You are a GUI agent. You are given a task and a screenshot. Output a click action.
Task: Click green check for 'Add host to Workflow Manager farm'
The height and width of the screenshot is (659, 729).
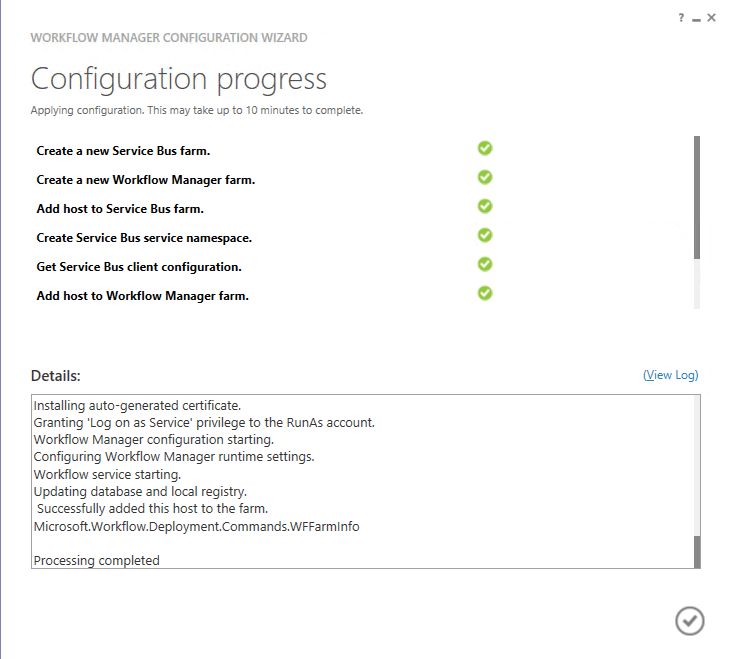point(485,293)
